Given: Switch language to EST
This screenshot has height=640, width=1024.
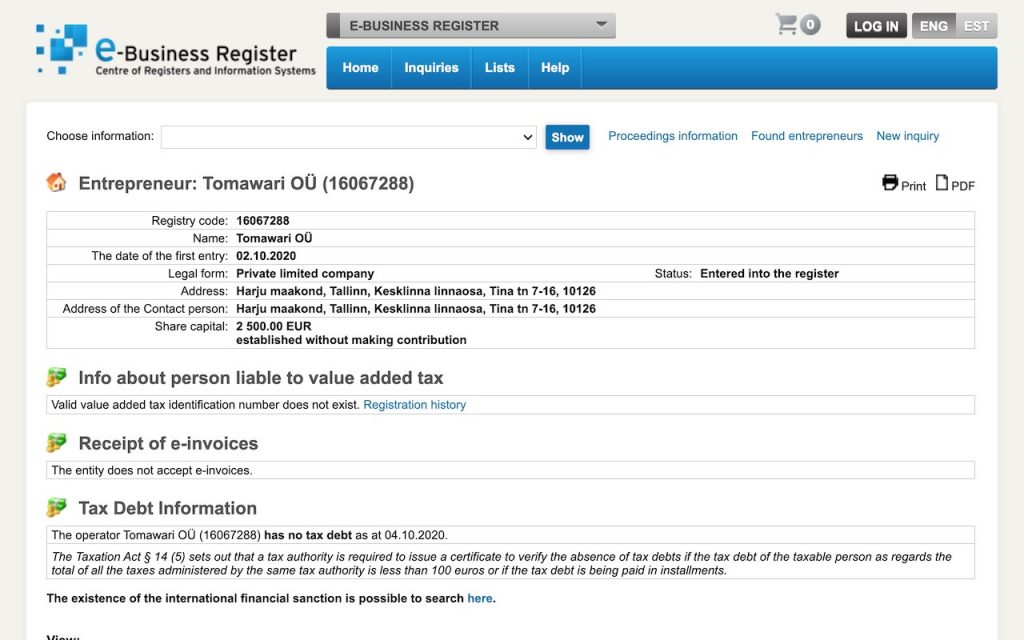Looking at the screenshot, I should (976, 26).
